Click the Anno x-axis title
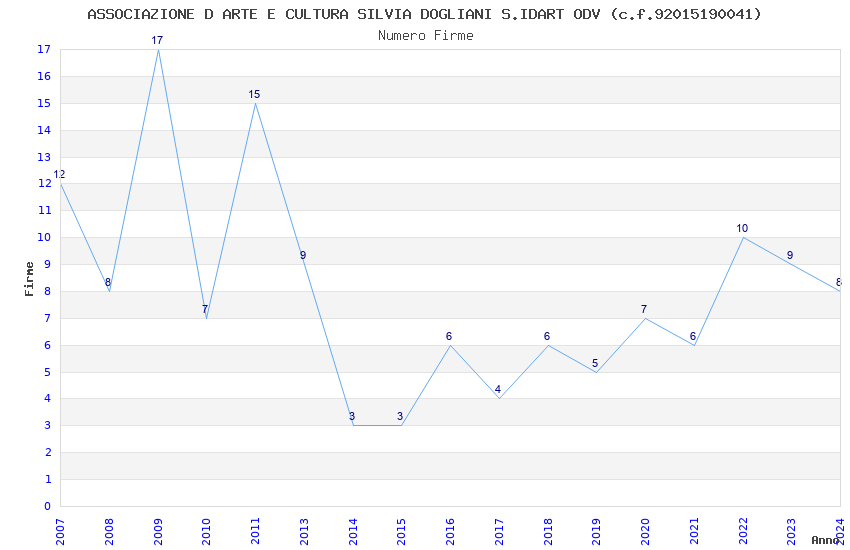 click(825, 540)
